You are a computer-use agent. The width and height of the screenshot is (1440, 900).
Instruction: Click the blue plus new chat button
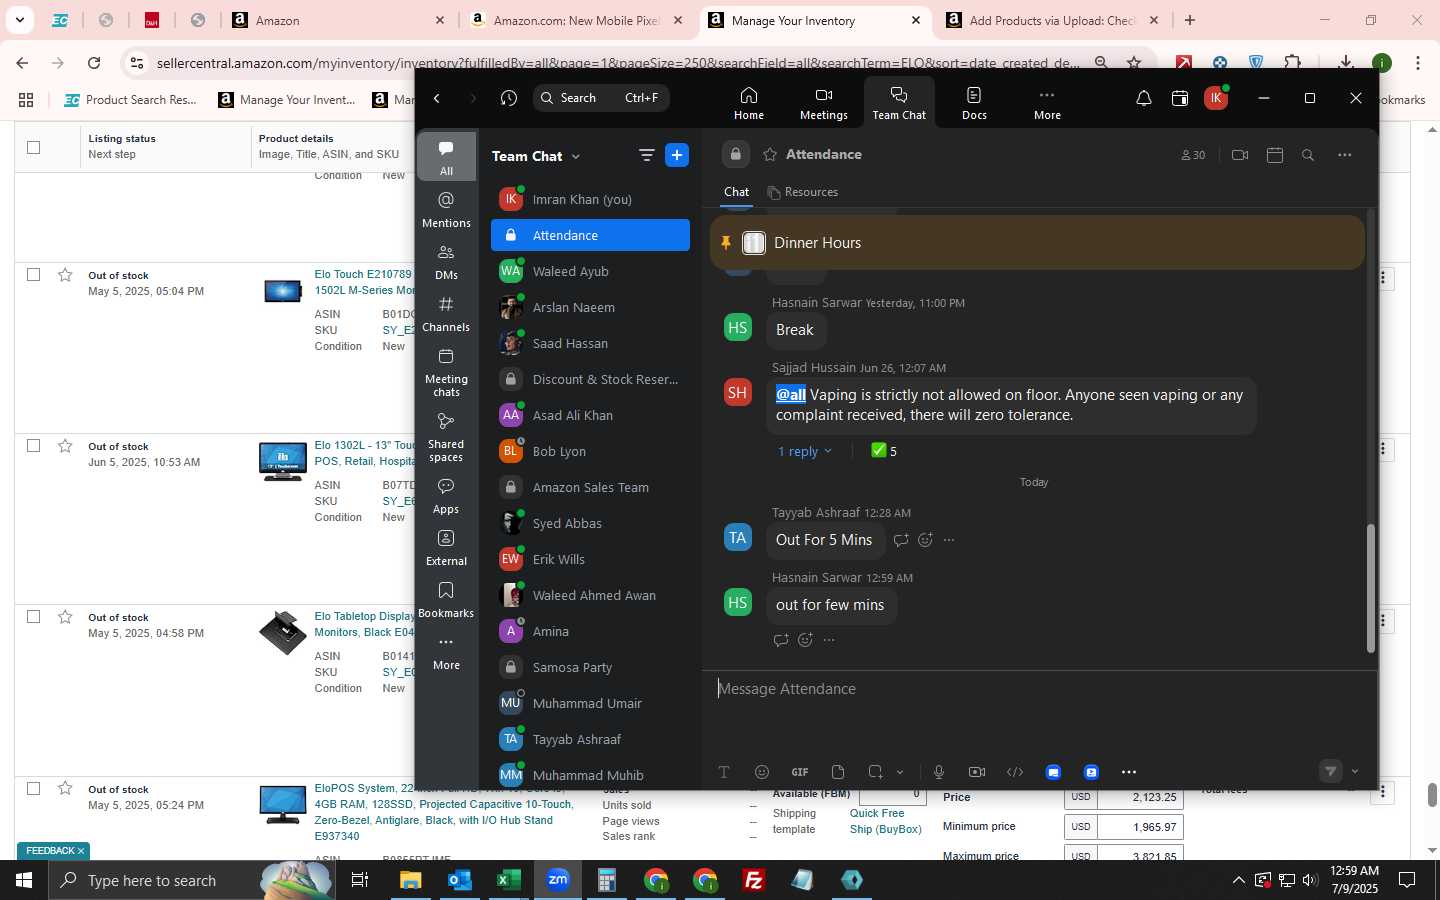click(x=677, y=155)
